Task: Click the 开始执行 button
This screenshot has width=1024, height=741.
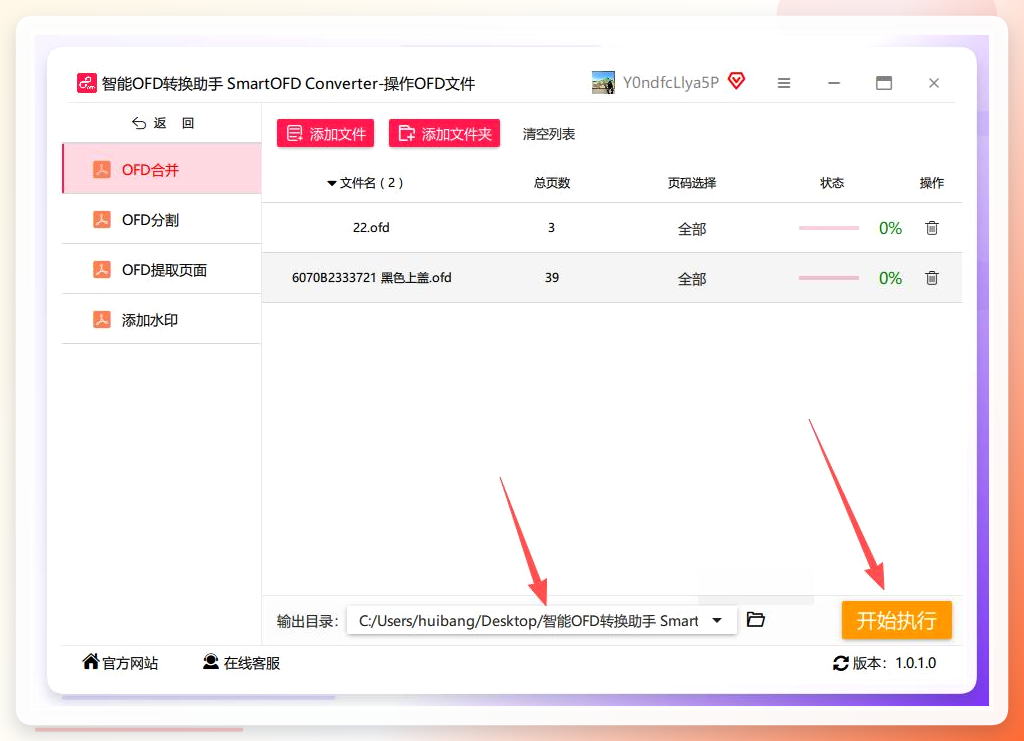Action: [896, 620]
